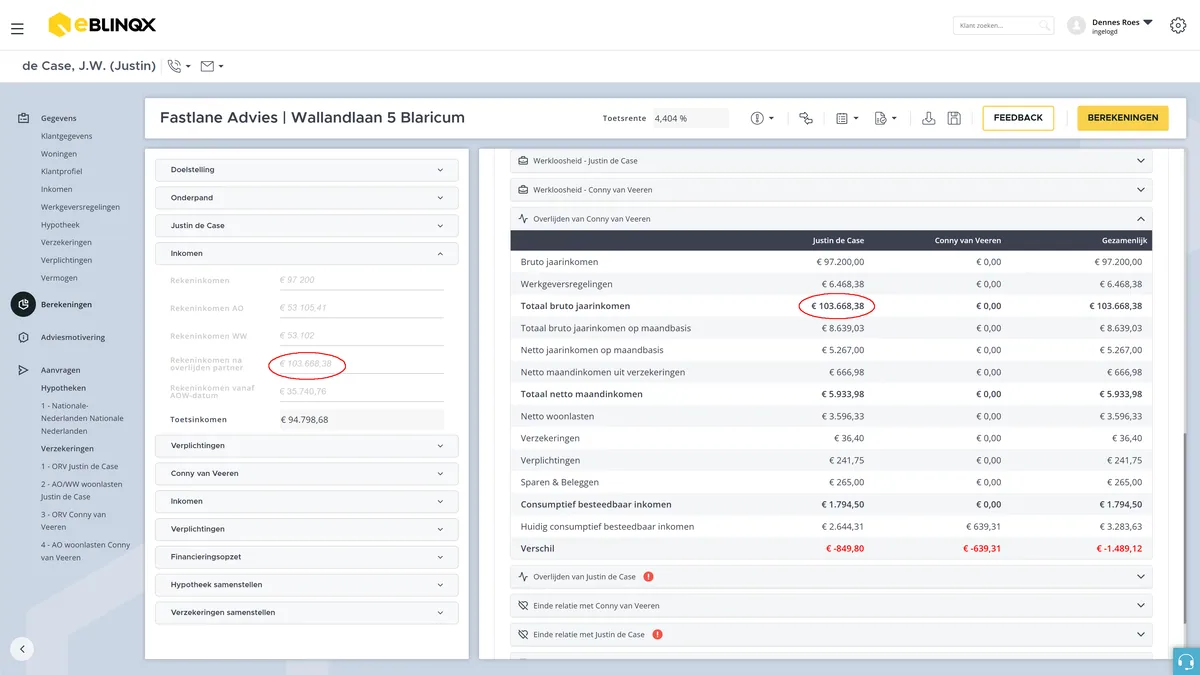Click the save diskette icon
This screenshot has width=1200, height=675.
coord(954,118)
